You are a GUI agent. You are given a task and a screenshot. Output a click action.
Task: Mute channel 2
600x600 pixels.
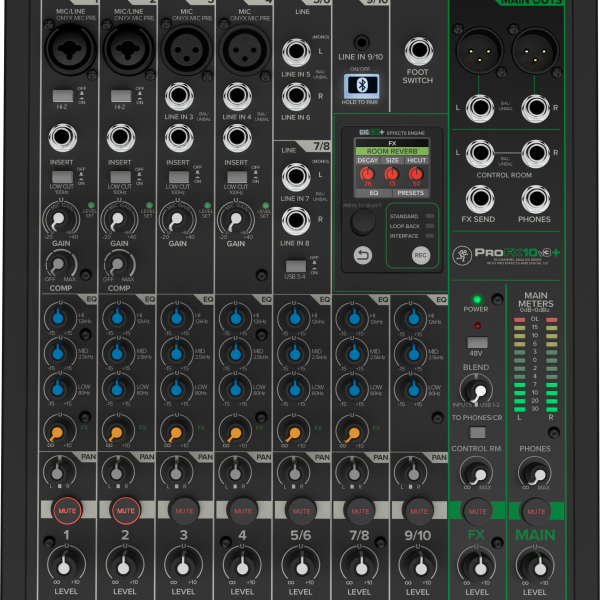(126, 511)
